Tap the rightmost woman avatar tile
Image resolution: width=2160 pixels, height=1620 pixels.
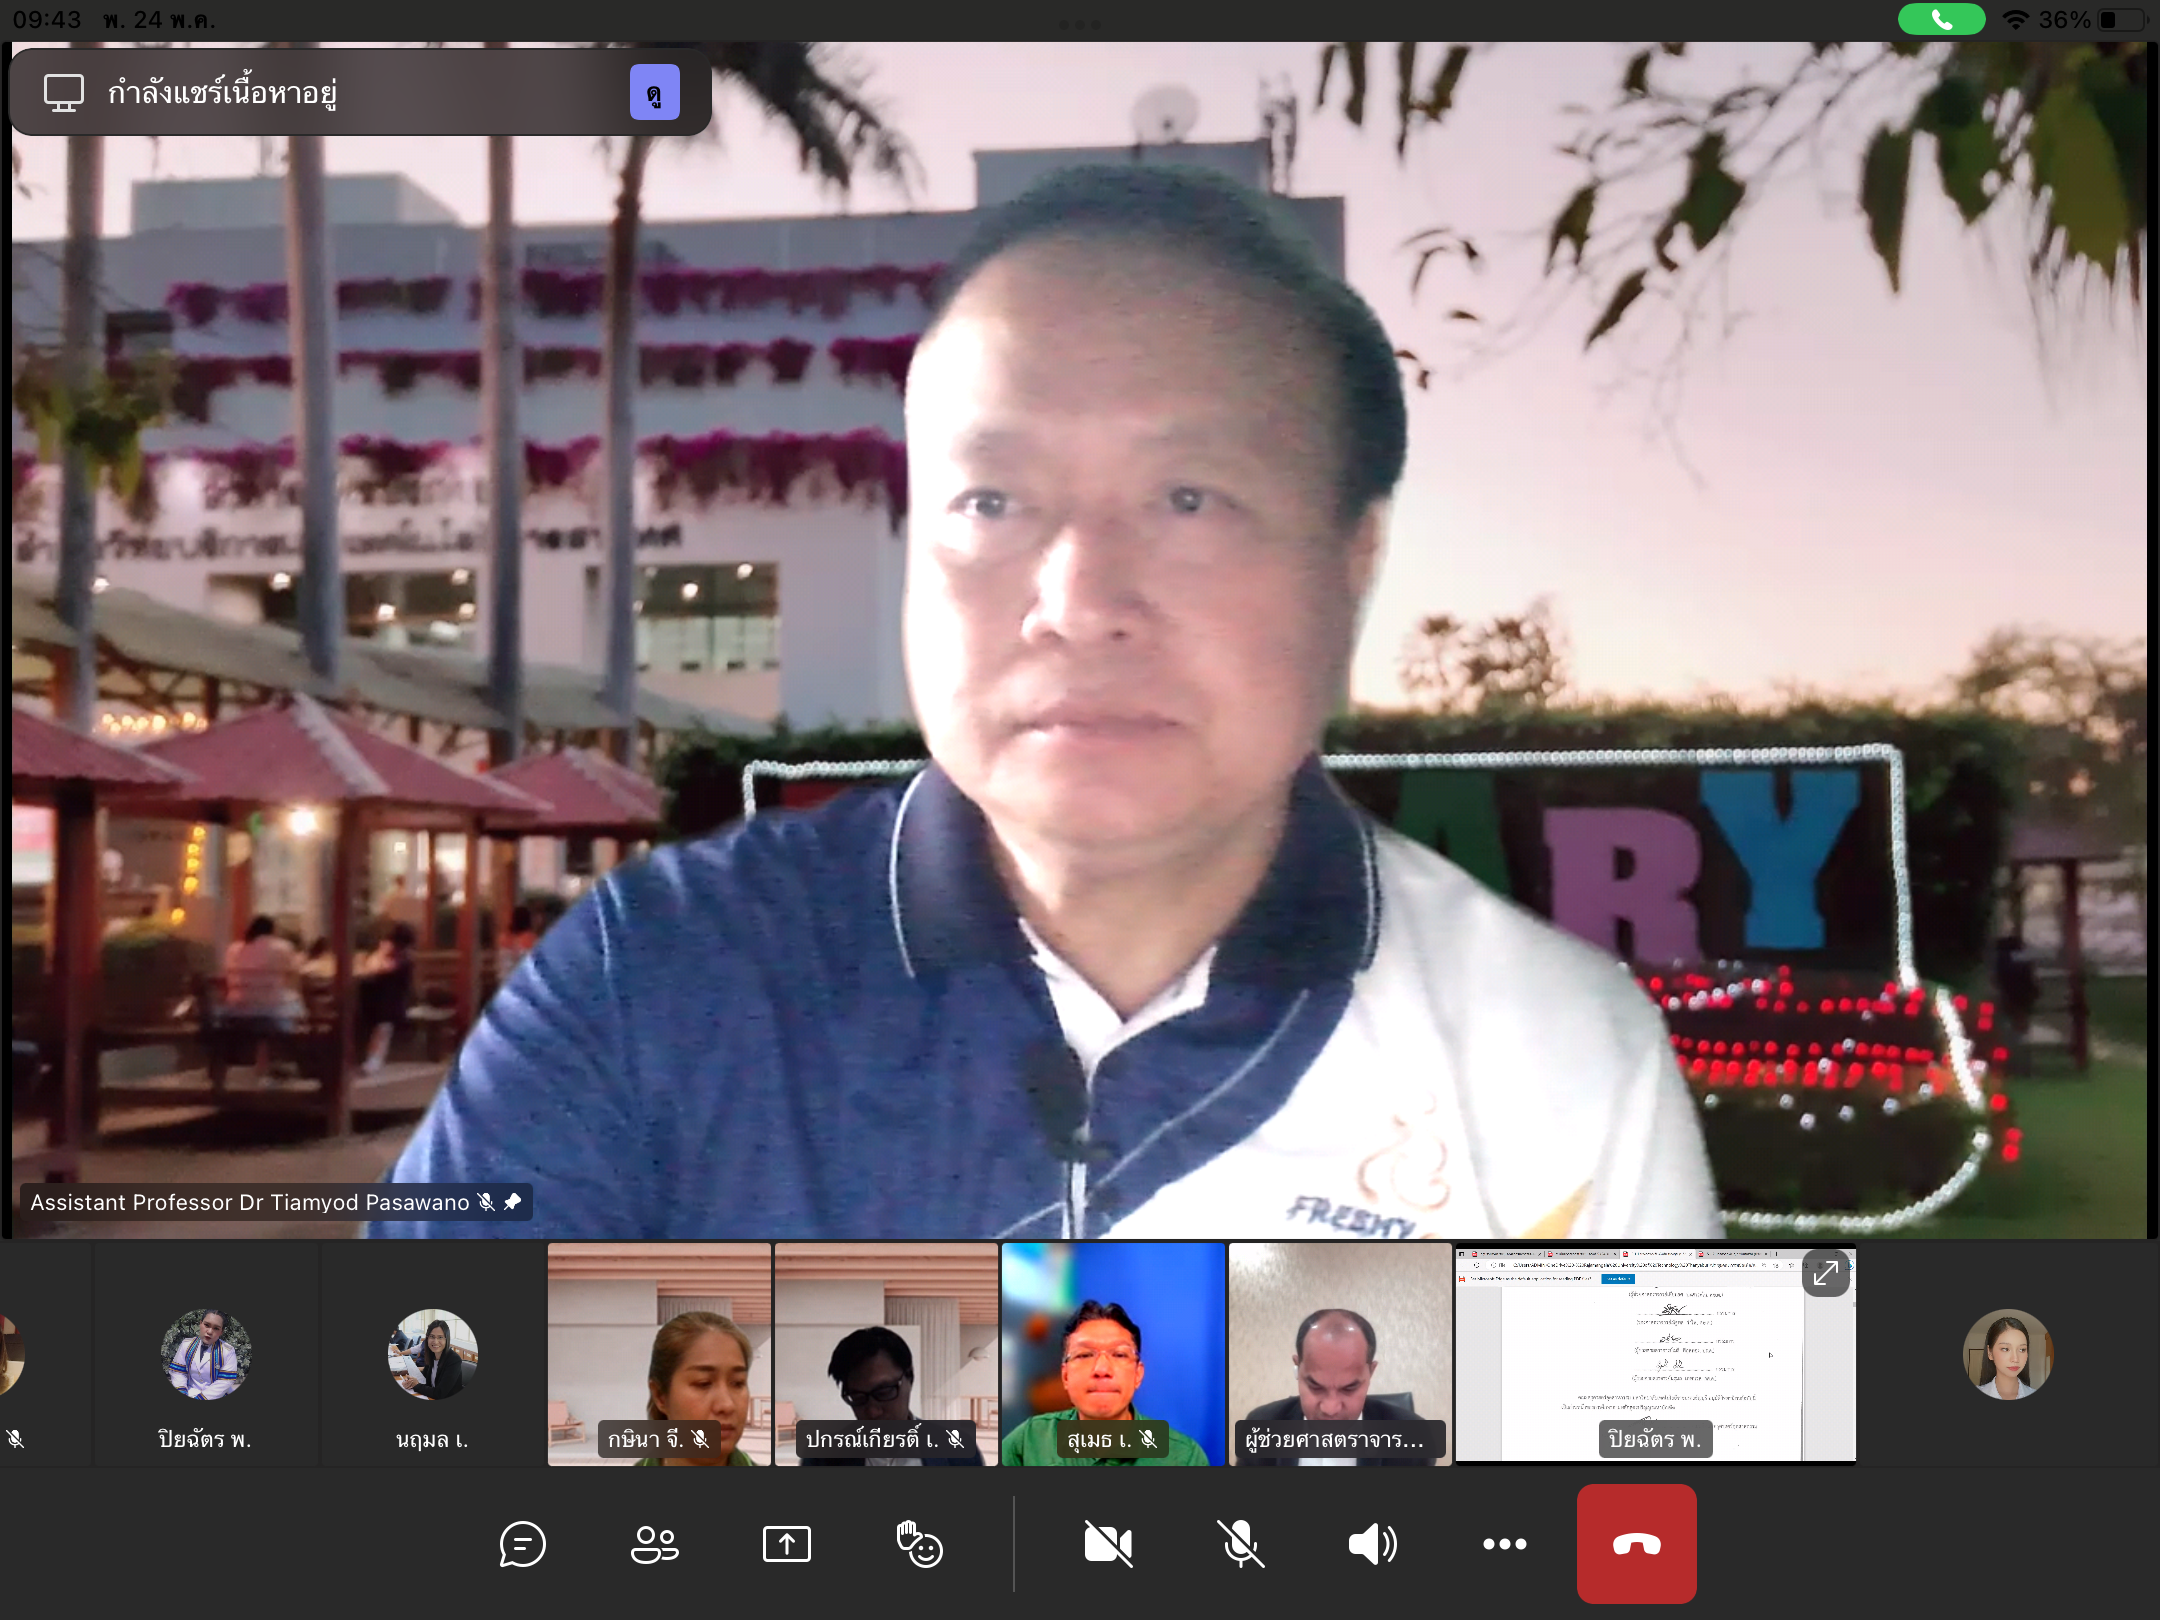coord(2008,1354)
